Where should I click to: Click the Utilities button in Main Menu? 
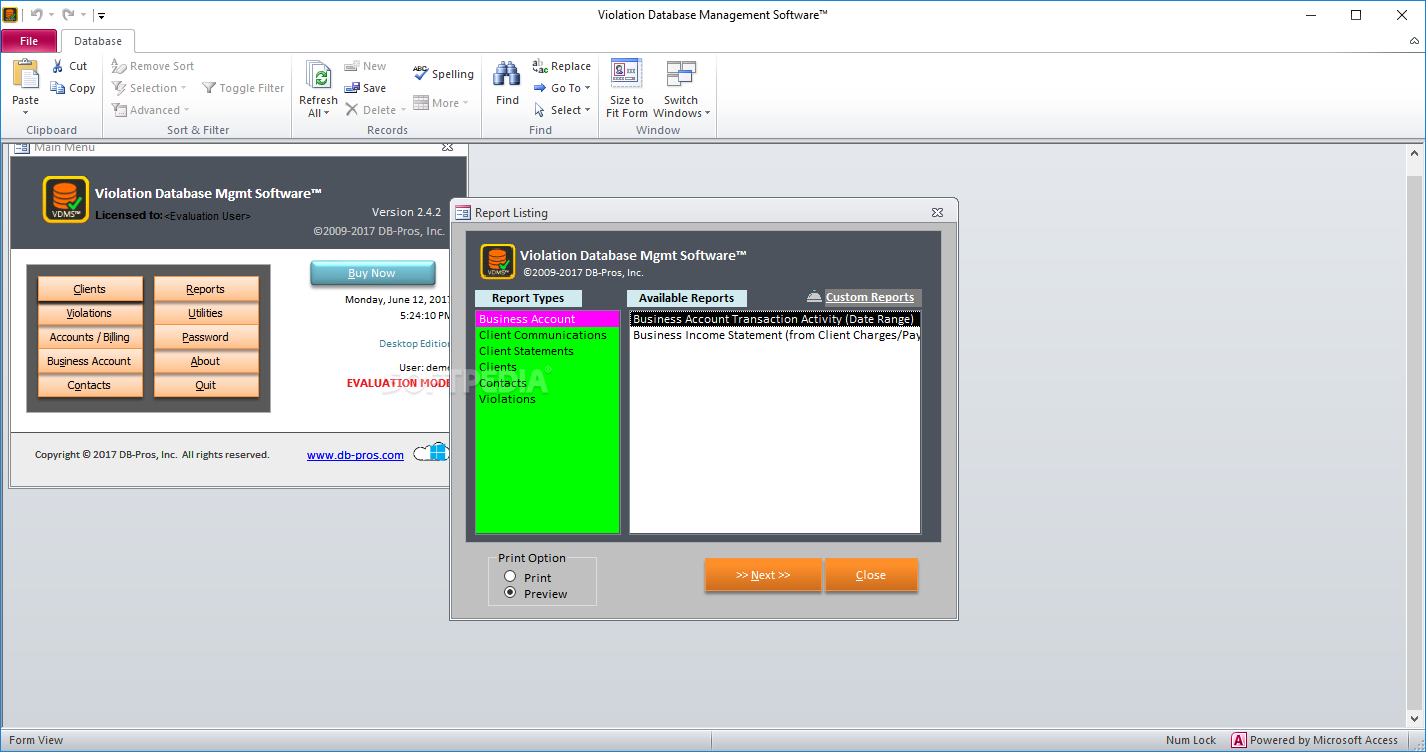pos(206,313)
